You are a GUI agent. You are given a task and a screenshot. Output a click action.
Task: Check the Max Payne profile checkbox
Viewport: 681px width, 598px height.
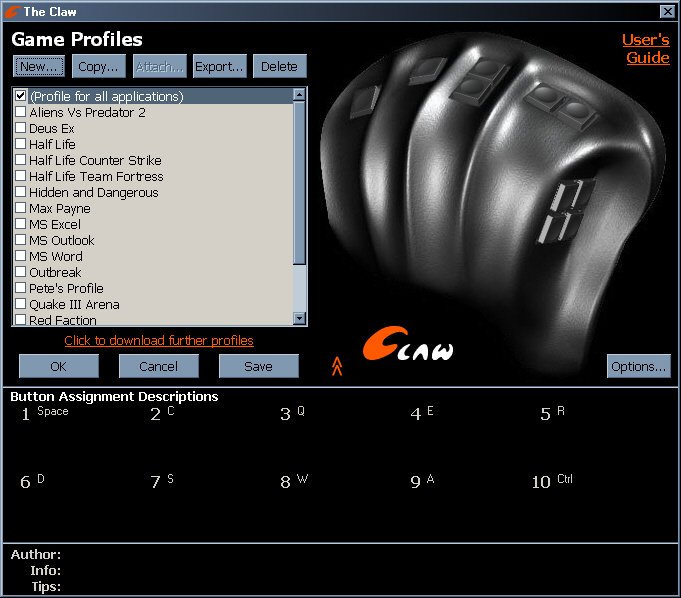pyautogui.click(x=20, y=209)
